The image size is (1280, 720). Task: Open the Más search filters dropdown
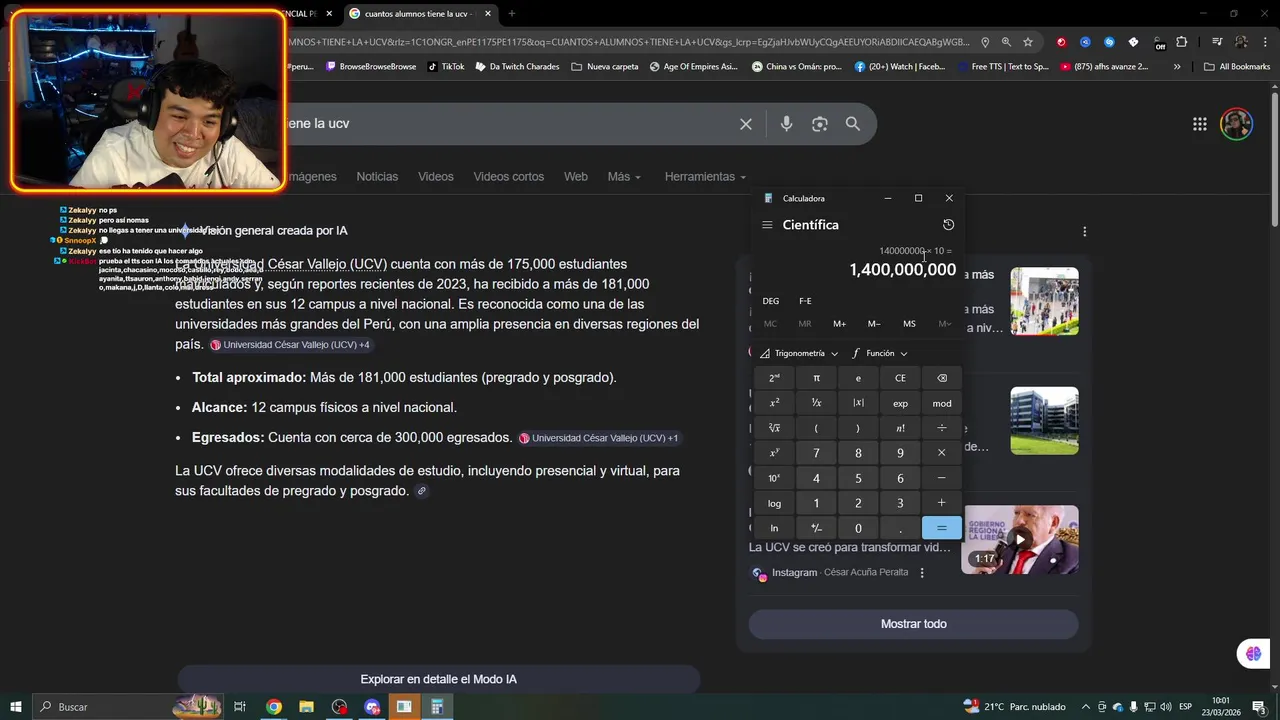tap(624, 177)
